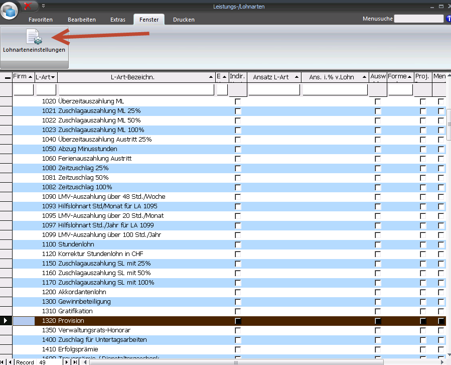Select row 1082 Zeitzuschlag 100%
Screen dimensions: 451x365
(229, 187)
